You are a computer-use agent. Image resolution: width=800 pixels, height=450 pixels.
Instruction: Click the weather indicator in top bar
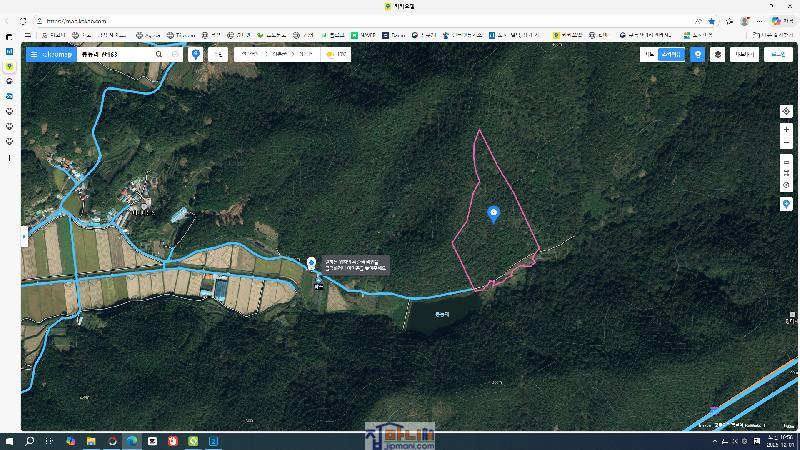click(336, 54)
